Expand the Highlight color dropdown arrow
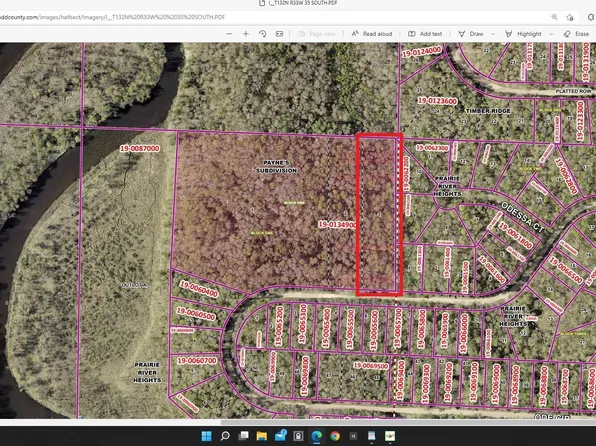The image size is (596, 446). pyautogui.click(x=551, y=34)
